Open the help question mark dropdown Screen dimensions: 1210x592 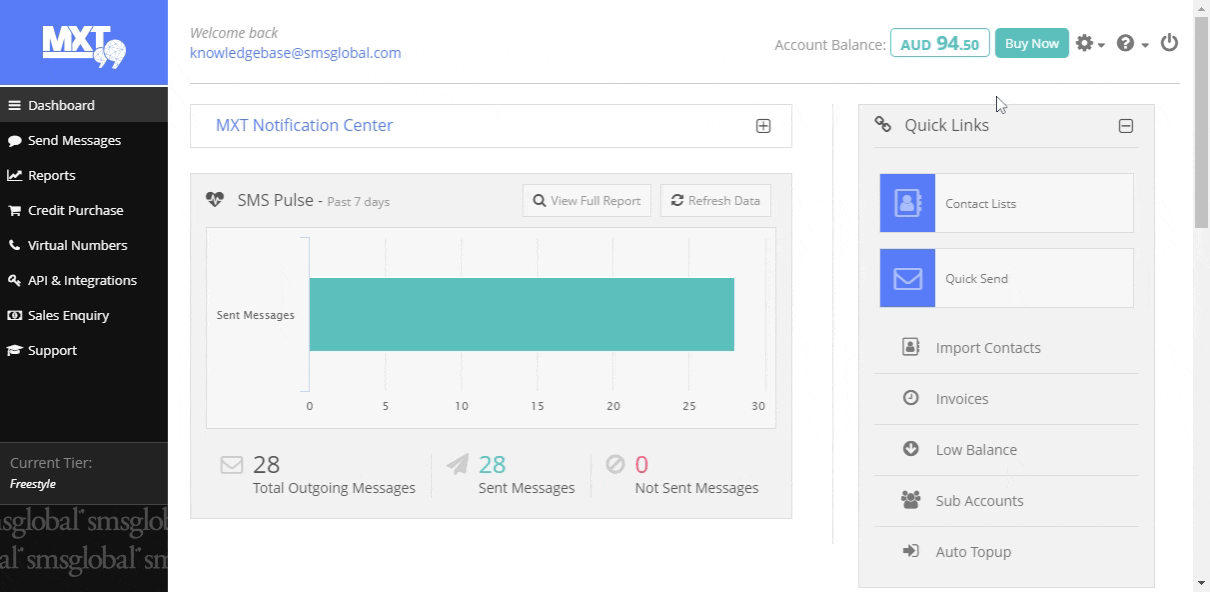click(x=1131, y=44)
